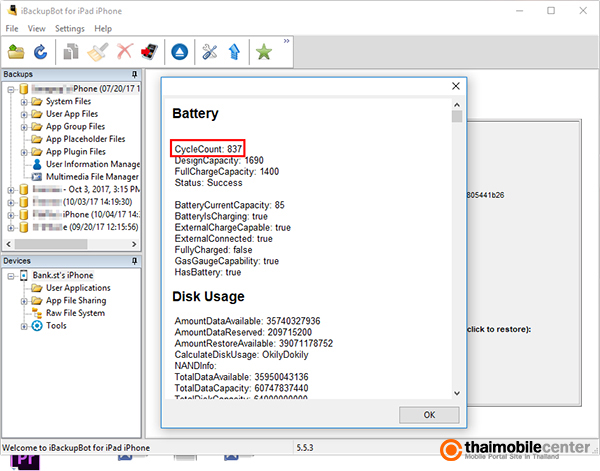Close the battery info dialog
The height and width of the screenshot is (471, 600).
point(455,86)
